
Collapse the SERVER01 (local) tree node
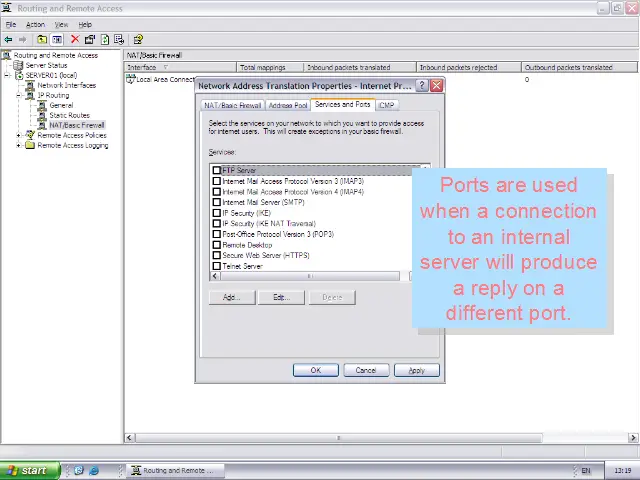pos(7,76)
